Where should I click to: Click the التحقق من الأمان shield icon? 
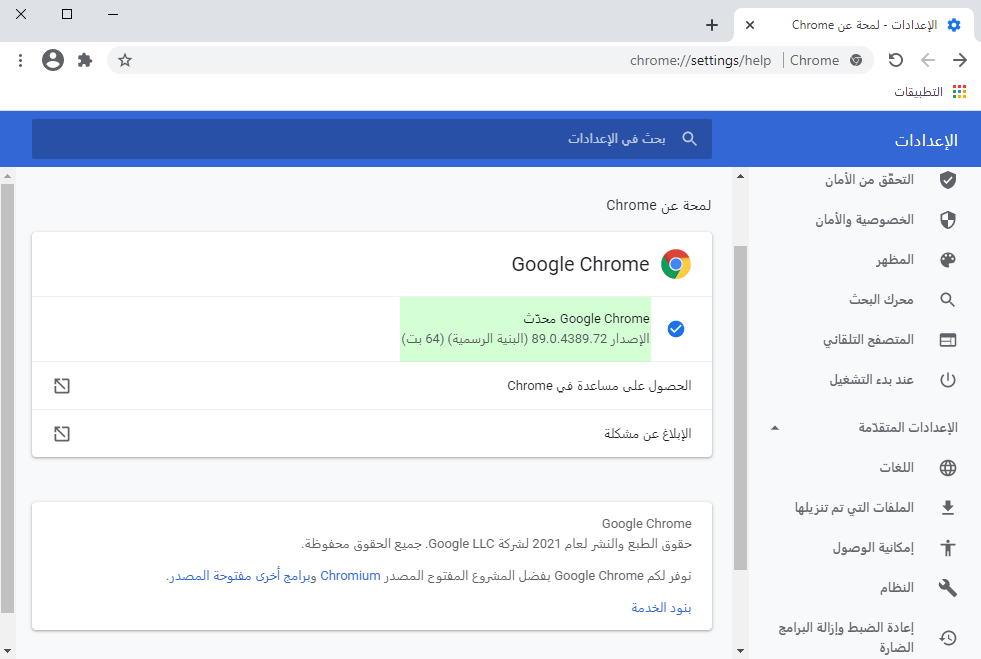(x=948, y=180)
